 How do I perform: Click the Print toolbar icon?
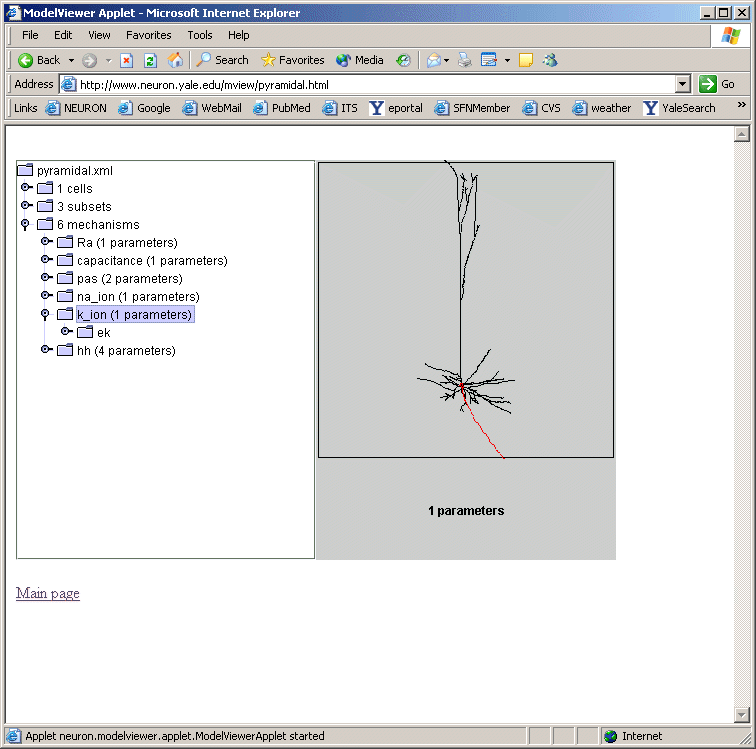tap(464, 60)
